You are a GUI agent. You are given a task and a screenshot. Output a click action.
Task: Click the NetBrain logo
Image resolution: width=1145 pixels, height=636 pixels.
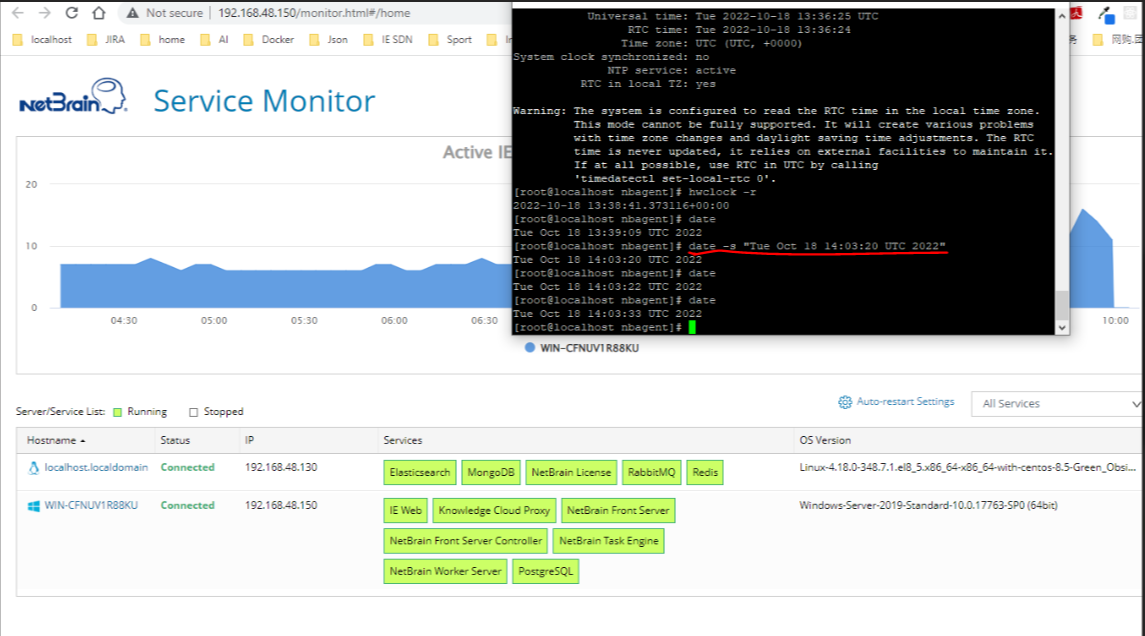73,97
